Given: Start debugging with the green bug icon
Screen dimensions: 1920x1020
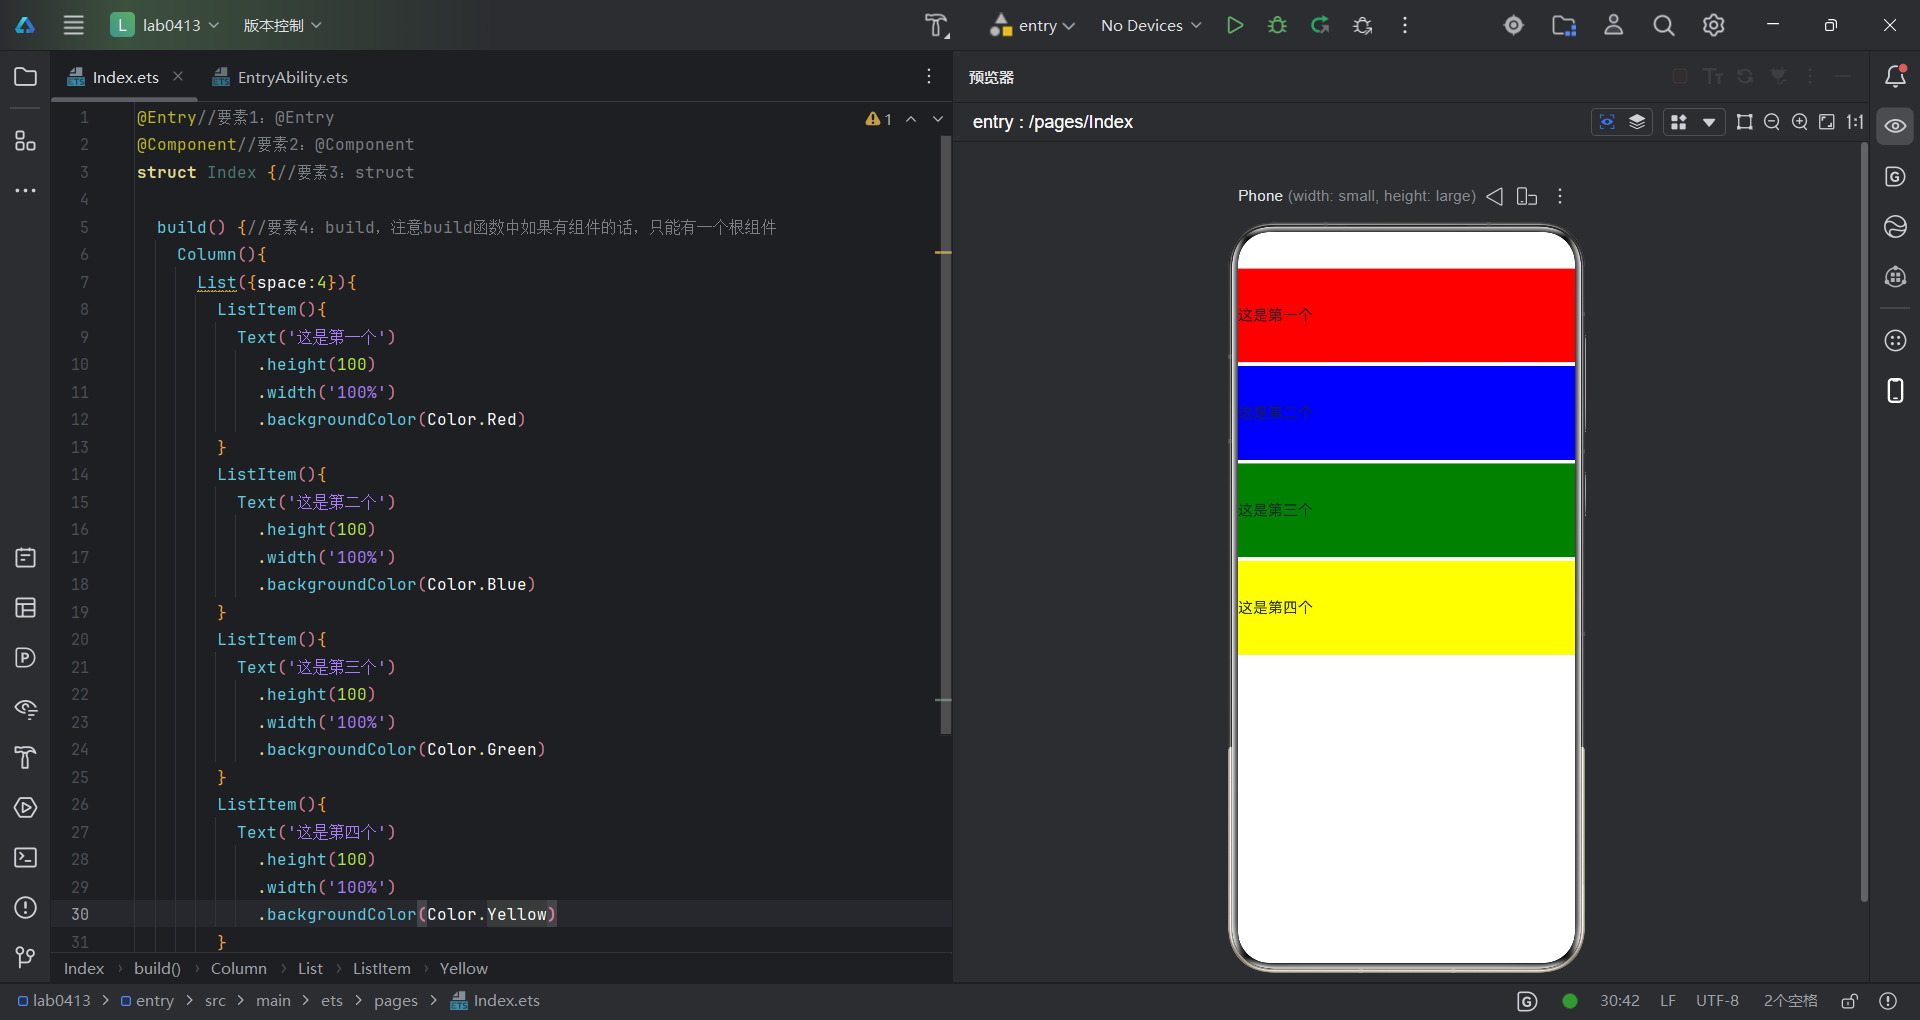Looking at the screenshot, I should [1277, 25].
